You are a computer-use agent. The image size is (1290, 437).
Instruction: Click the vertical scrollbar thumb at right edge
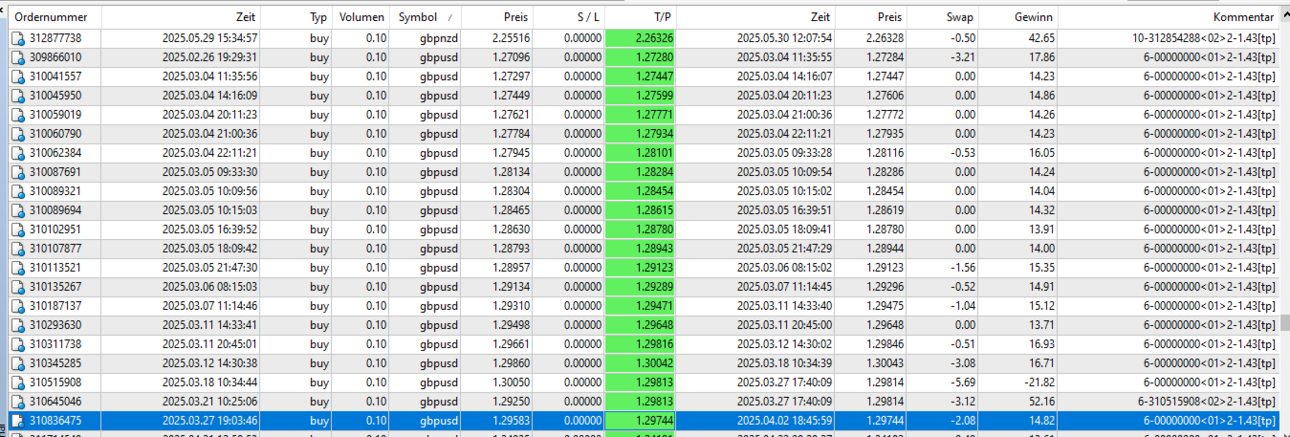[x=1284, y=323]
